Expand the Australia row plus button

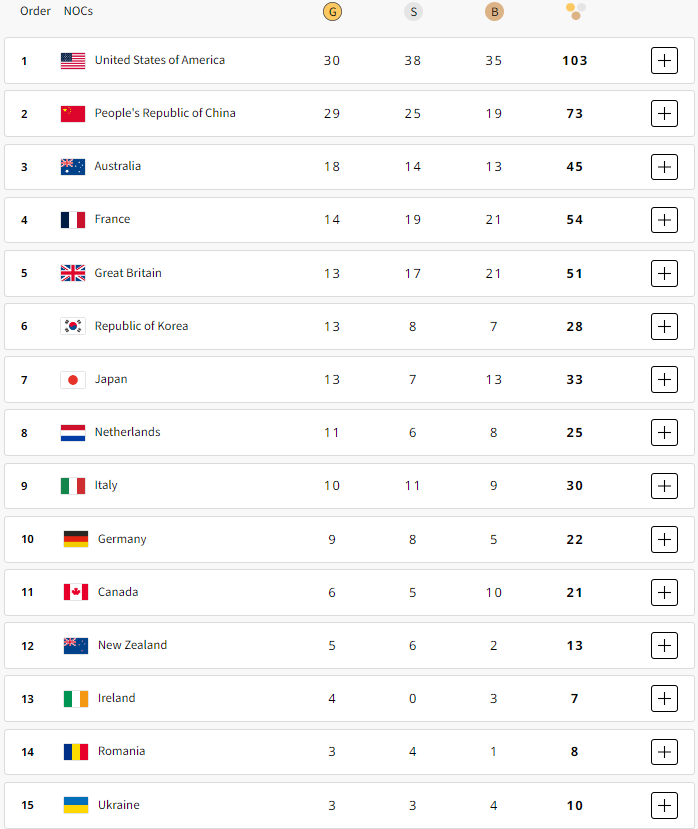[664, 167]
